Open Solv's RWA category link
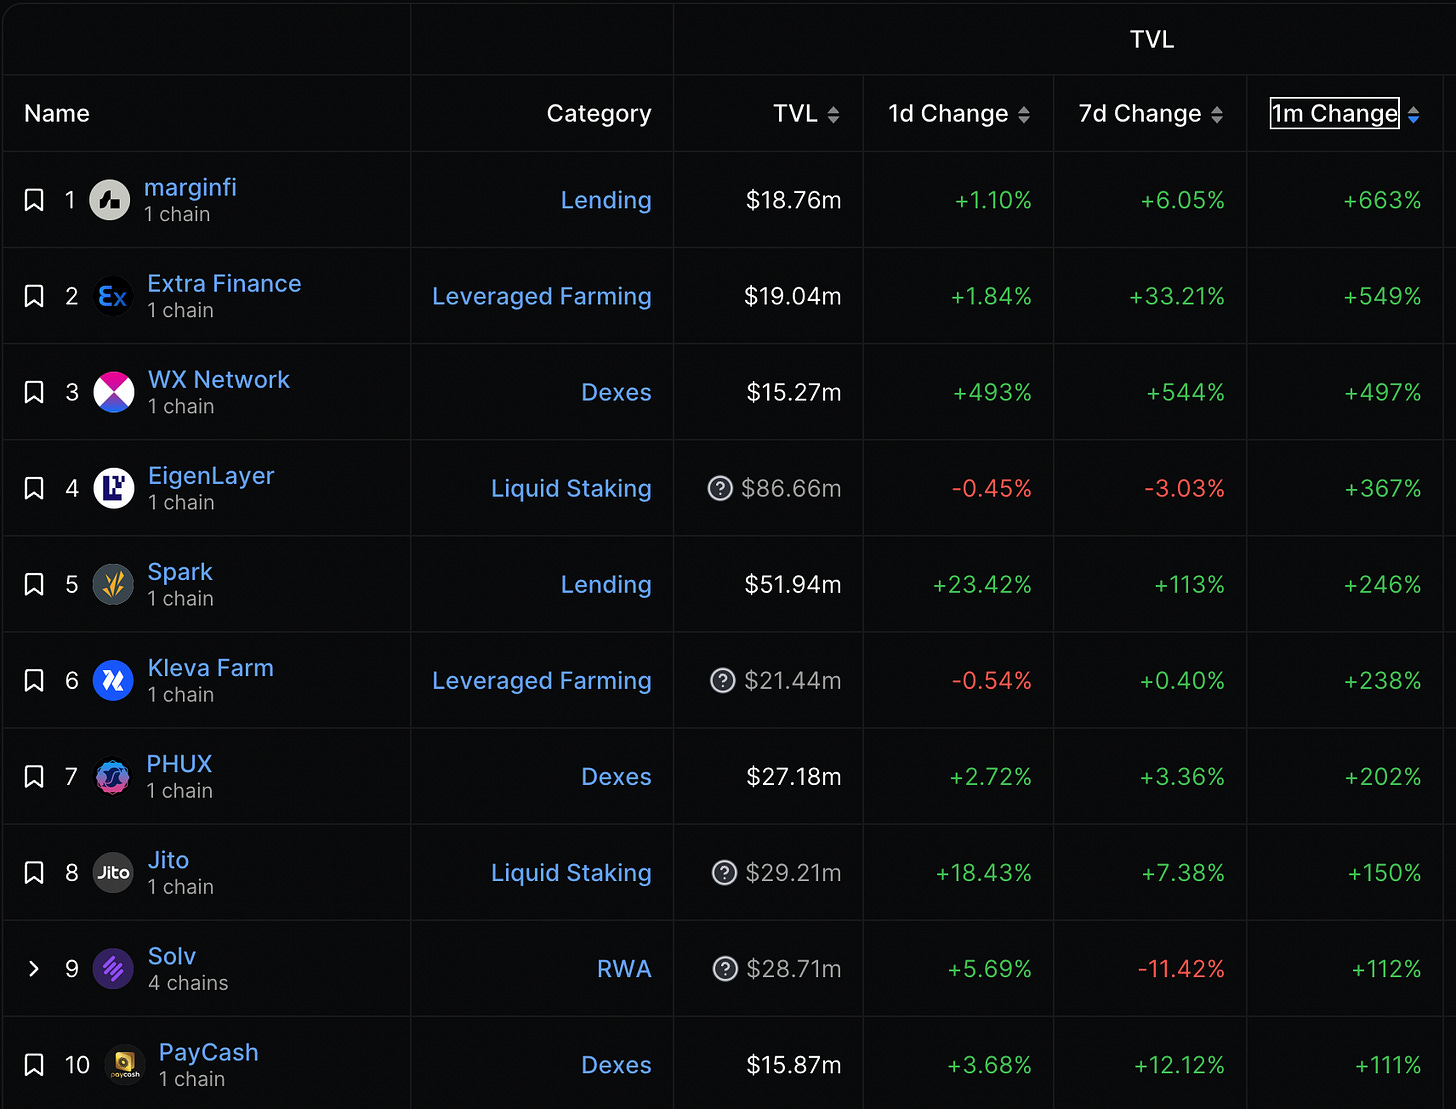Image resolution: width=1456 pixels, height=1109 pixels. 624,968
